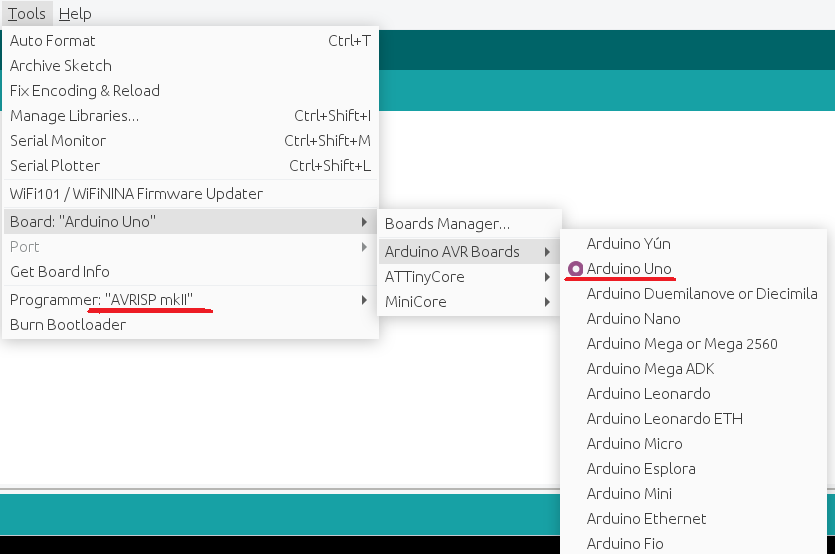
Task: Select Arduino Mega or Mega 2560
Action: point(693,344)
